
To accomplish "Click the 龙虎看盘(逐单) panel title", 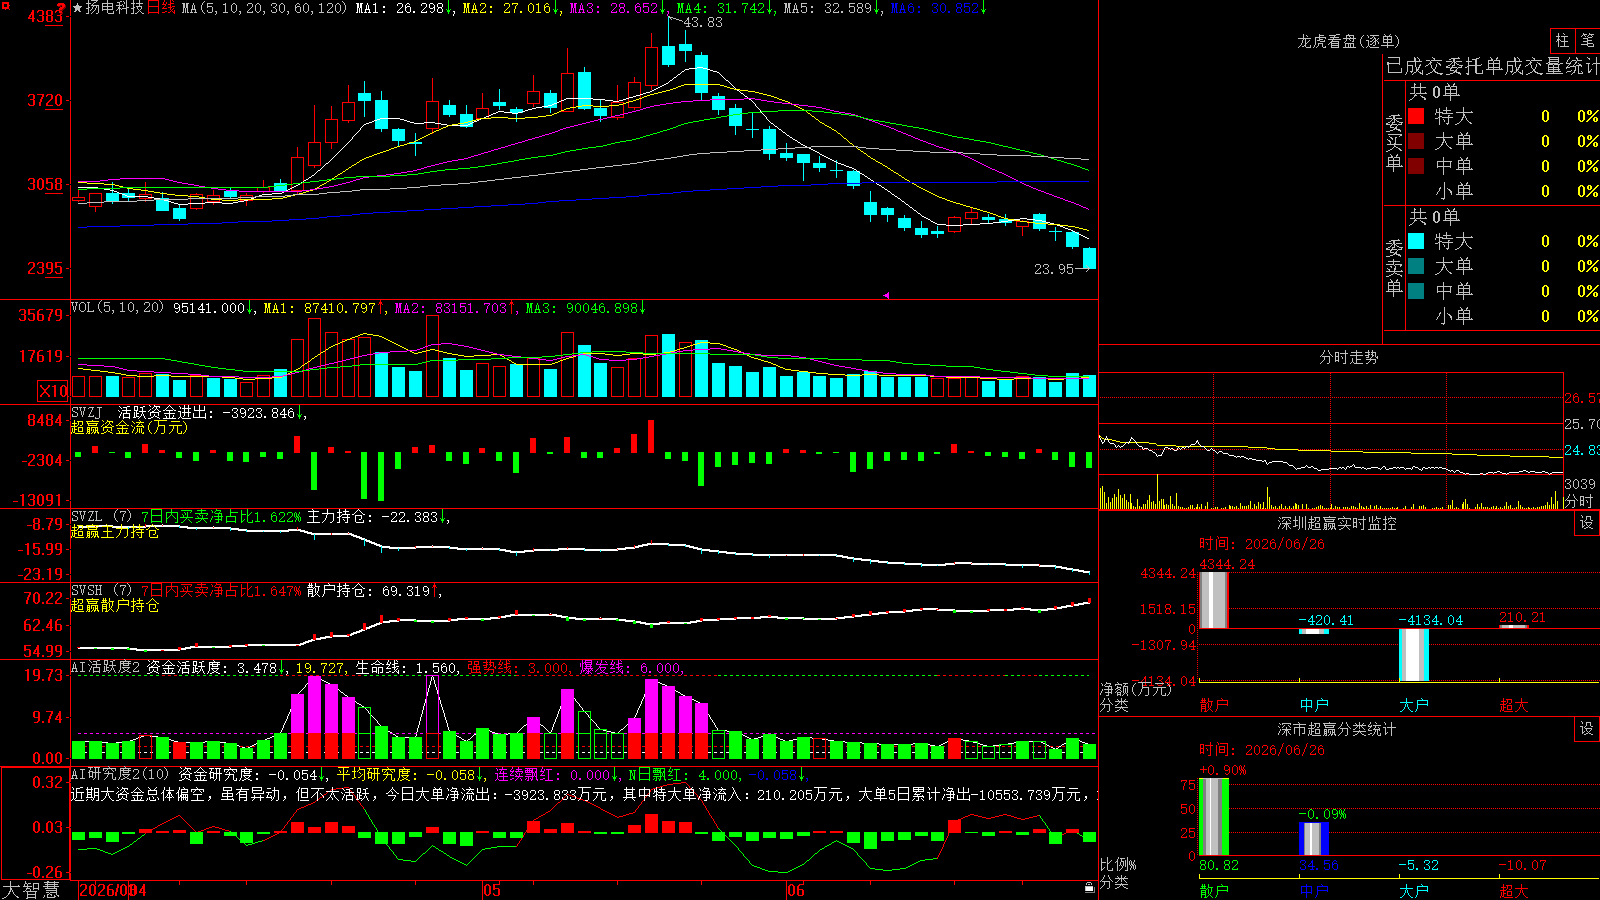I will [x=1349, y=41].
